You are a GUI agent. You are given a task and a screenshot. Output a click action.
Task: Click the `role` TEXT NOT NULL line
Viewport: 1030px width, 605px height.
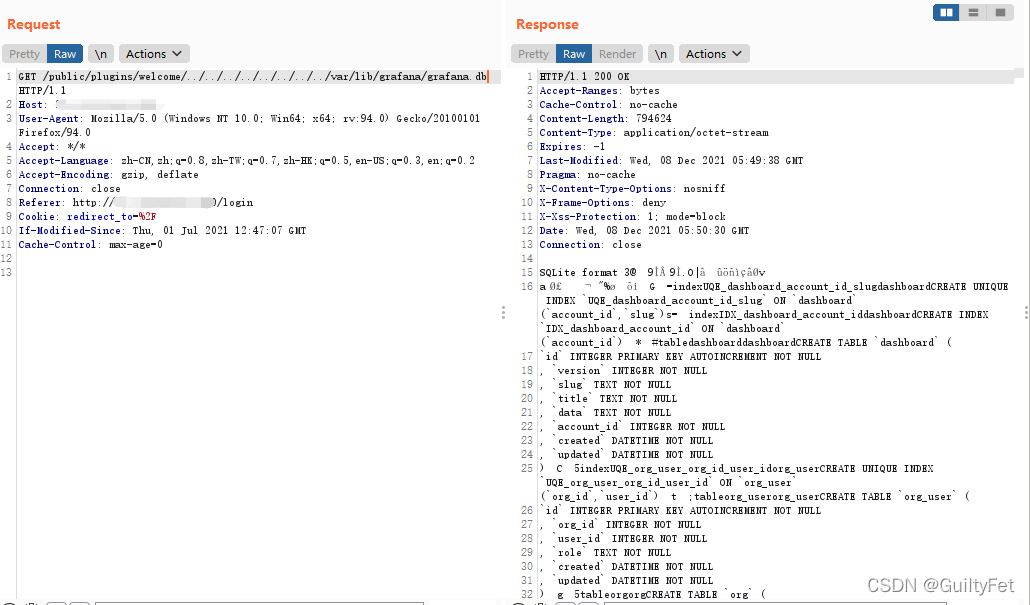(x=605, y=553)
